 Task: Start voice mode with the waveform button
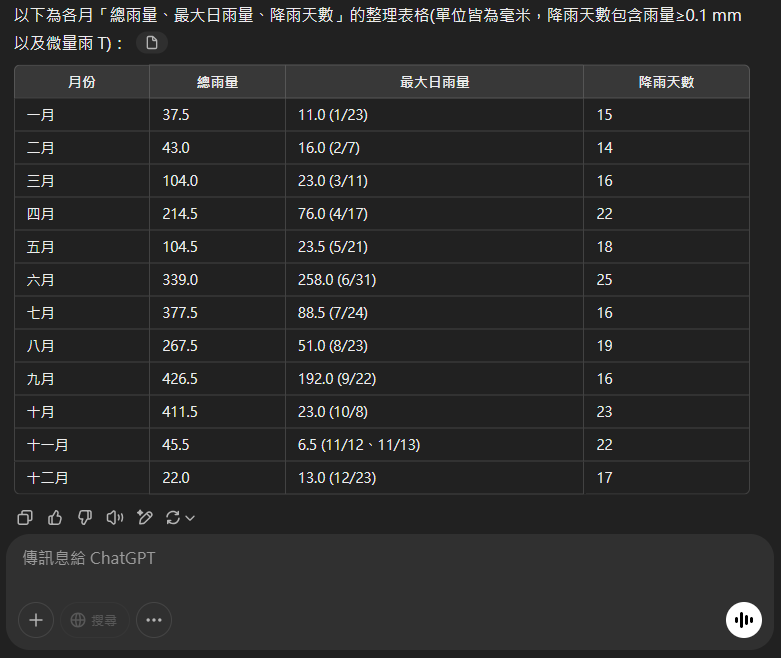[x=744, y=620]
